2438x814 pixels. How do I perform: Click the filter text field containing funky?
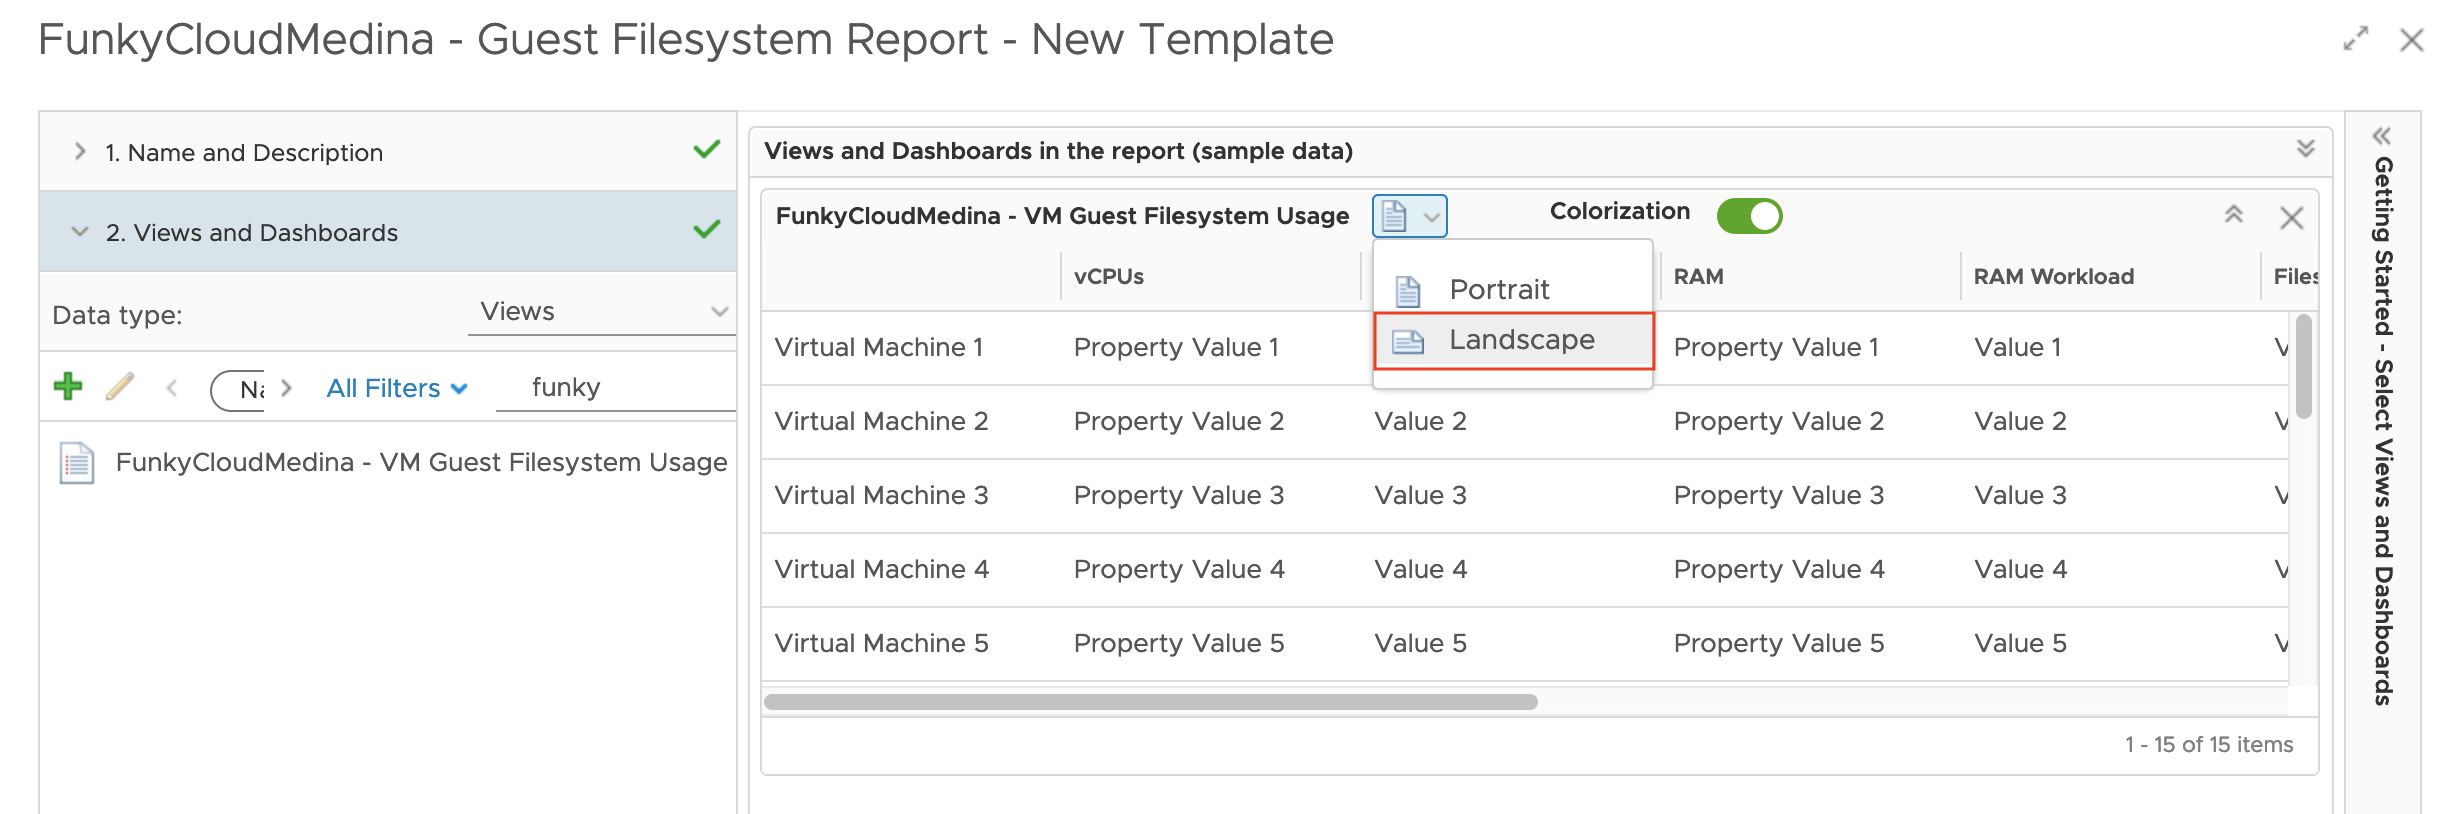coord(616,387)
